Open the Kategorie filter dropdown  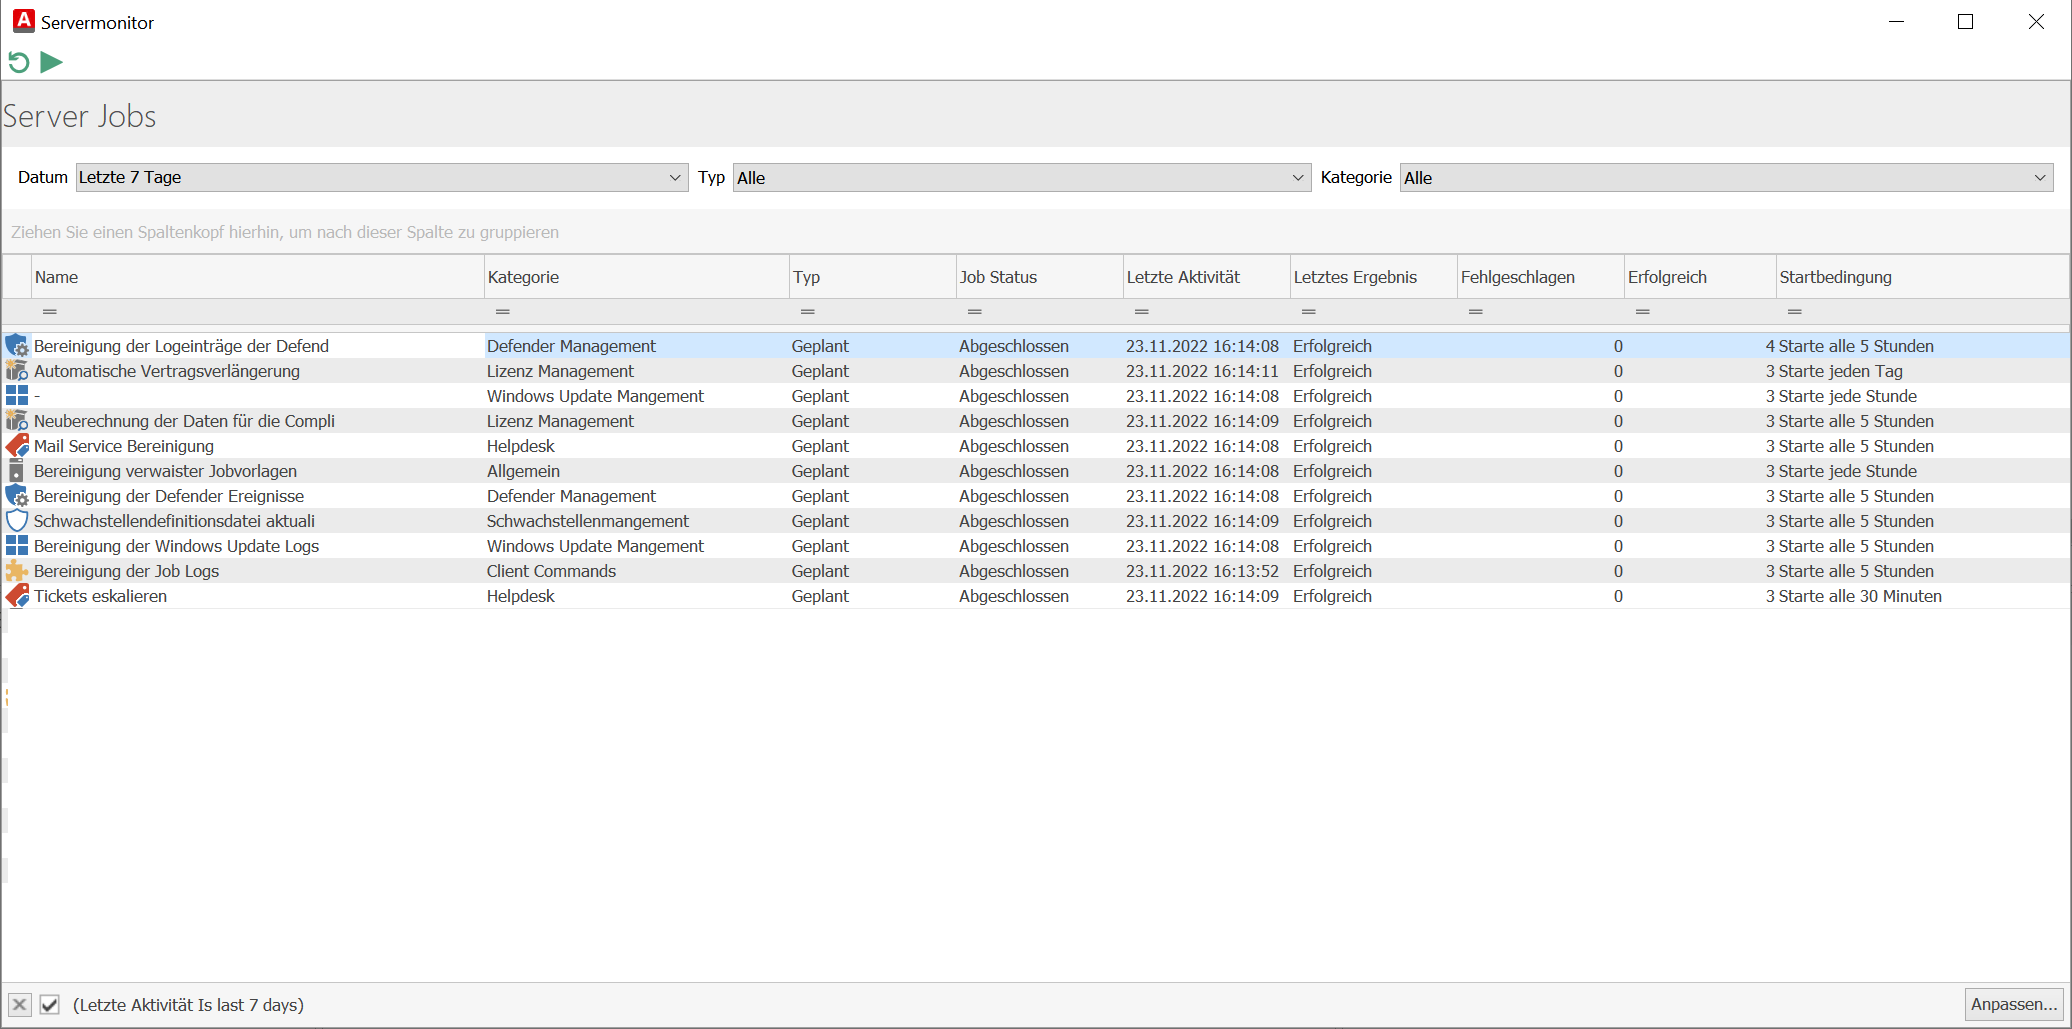(1725, 178)
